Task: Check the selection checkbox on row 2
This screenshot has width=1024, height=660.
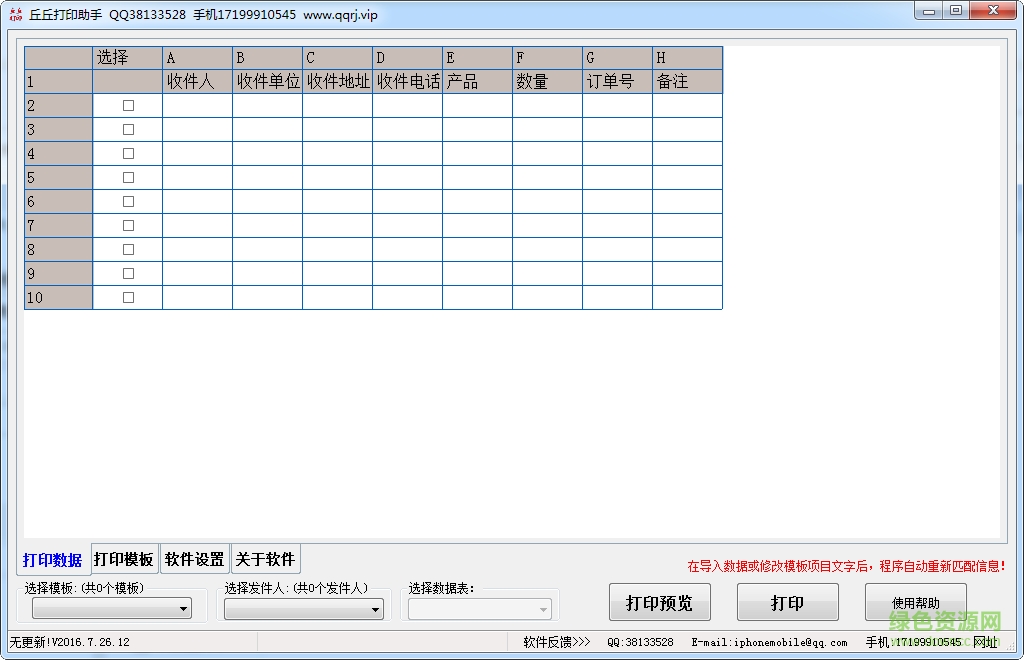Action: point(127,105)
